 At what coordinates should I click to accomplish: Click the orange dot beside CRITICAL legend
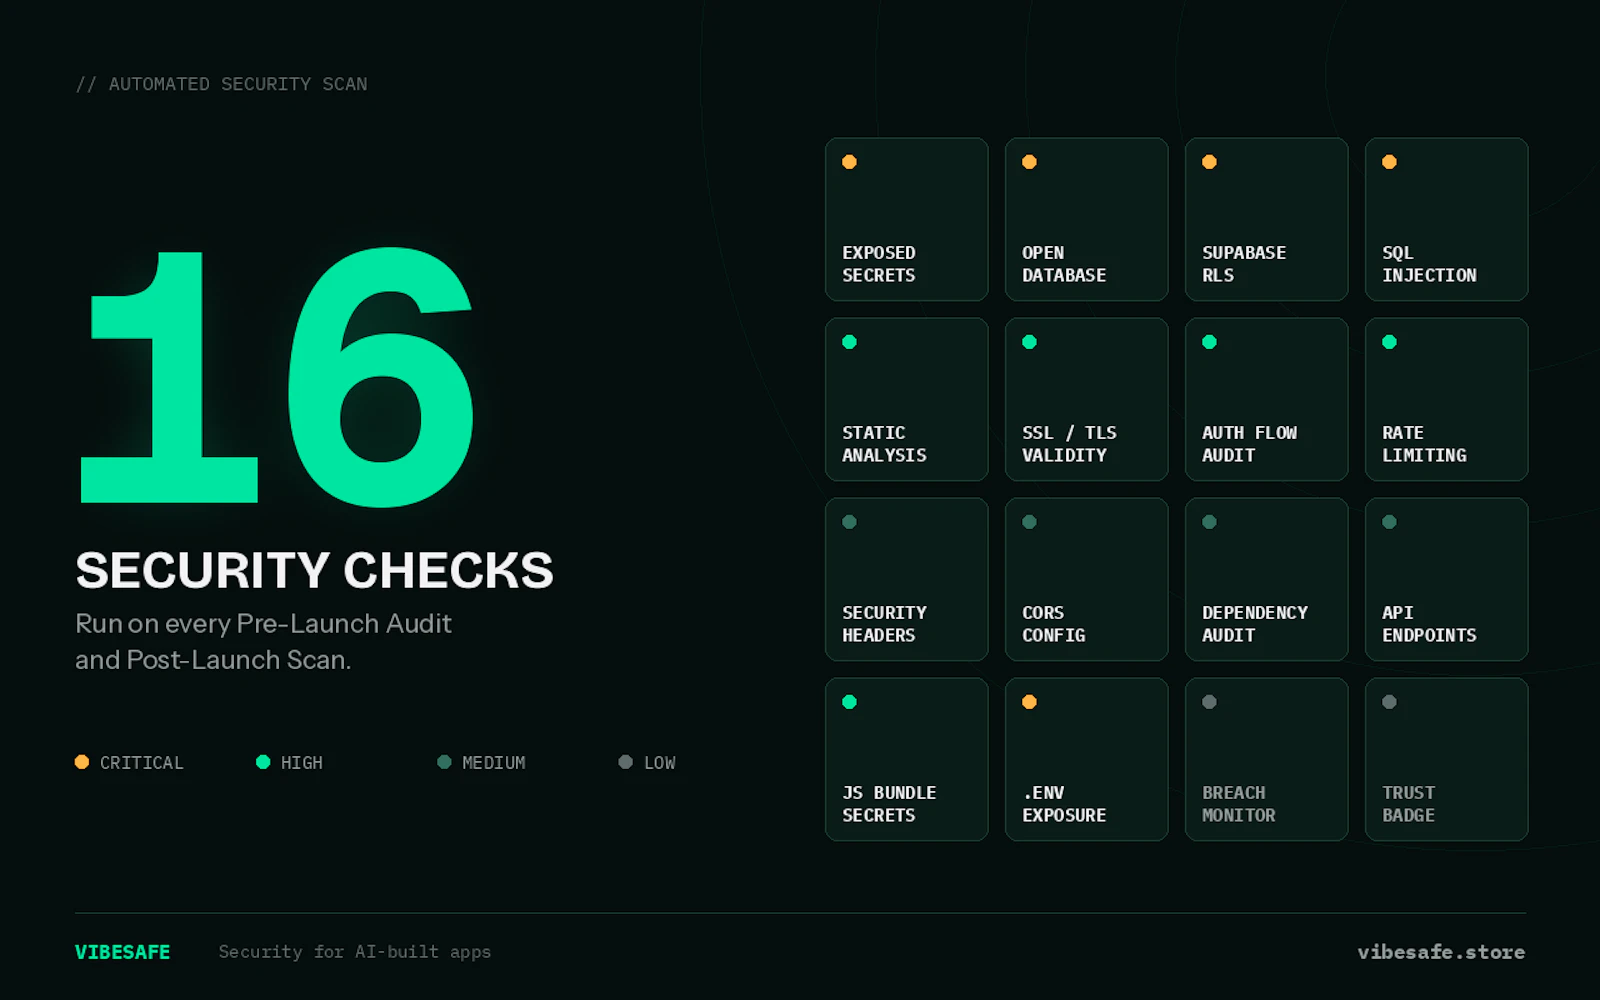(x=82, y=762)
